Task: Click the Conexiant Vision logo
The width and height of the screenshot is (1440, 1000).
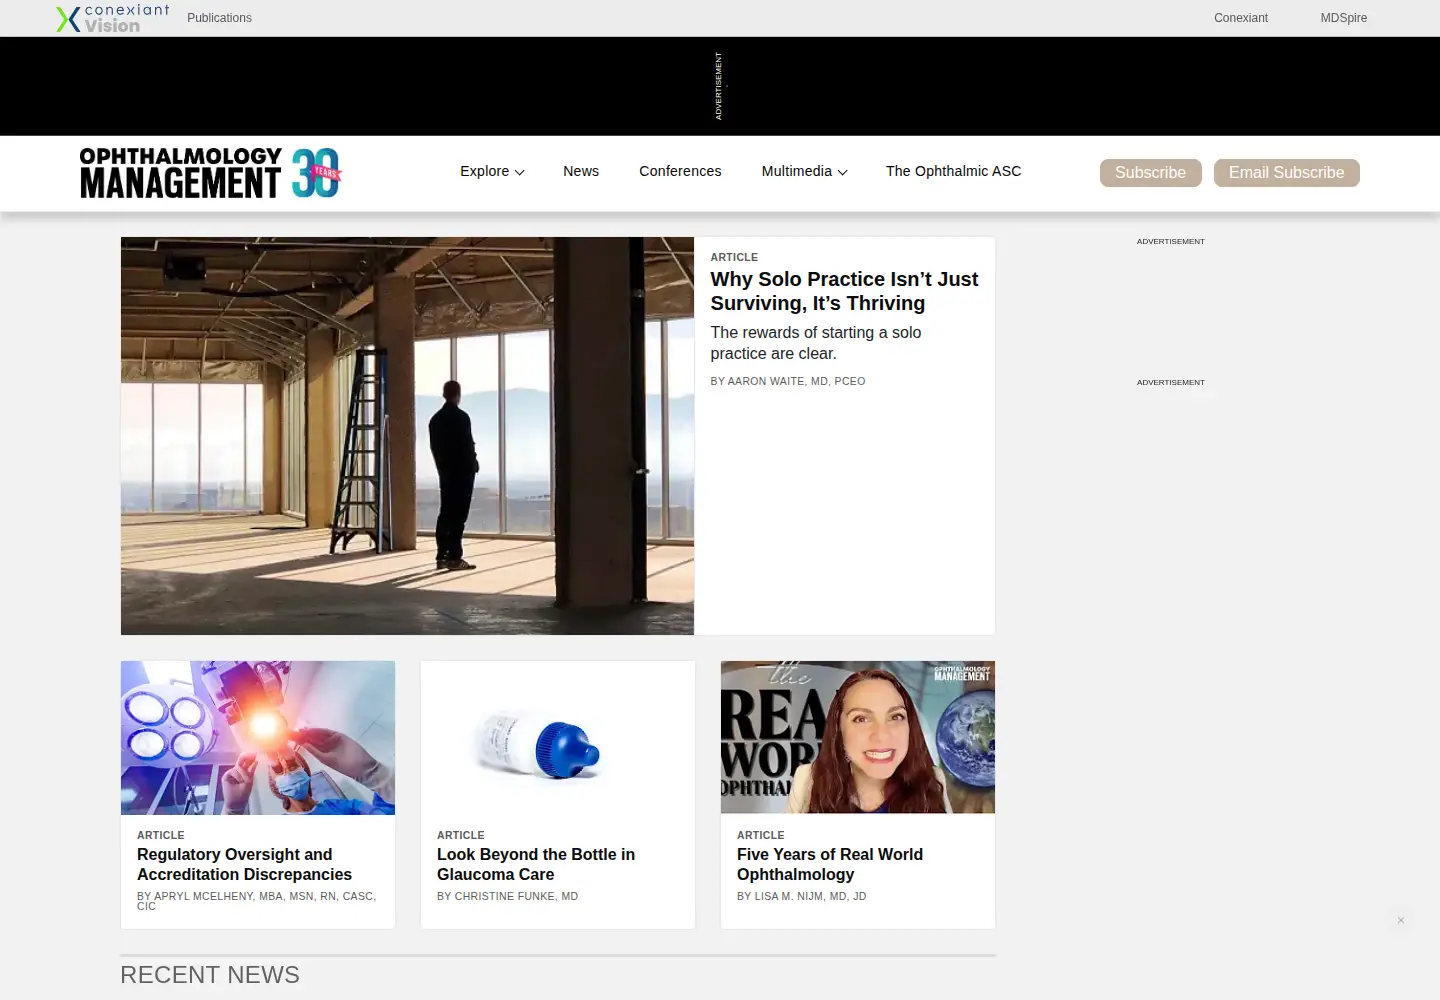Action: coord(113,18)
